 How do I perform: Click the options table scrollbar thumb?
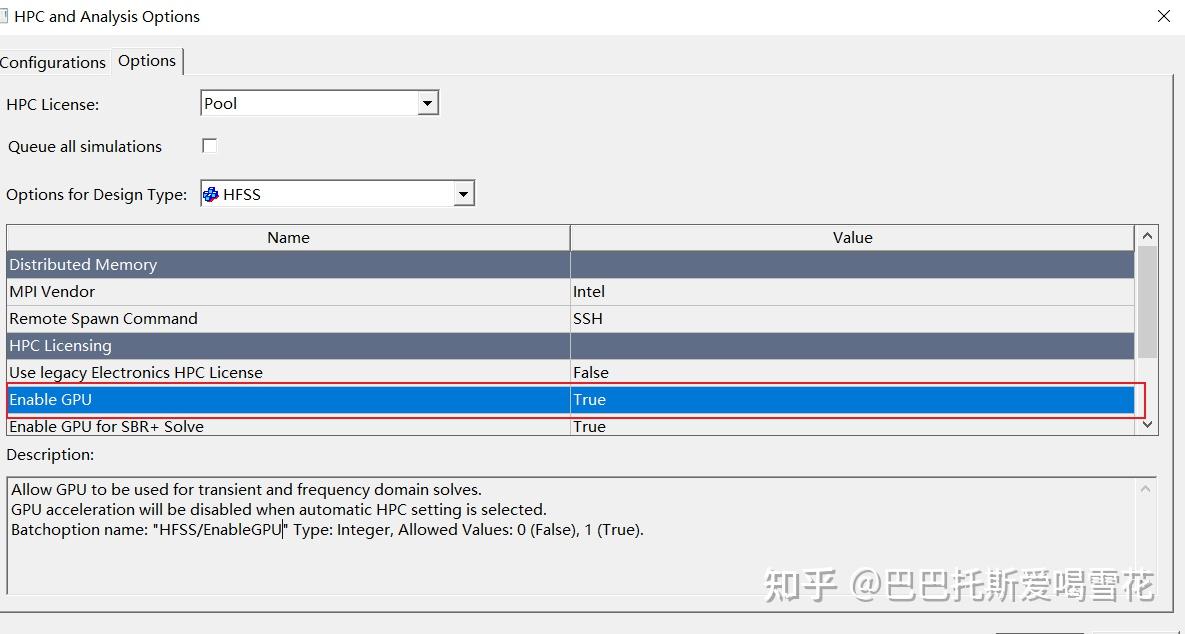coord(1147,302)
